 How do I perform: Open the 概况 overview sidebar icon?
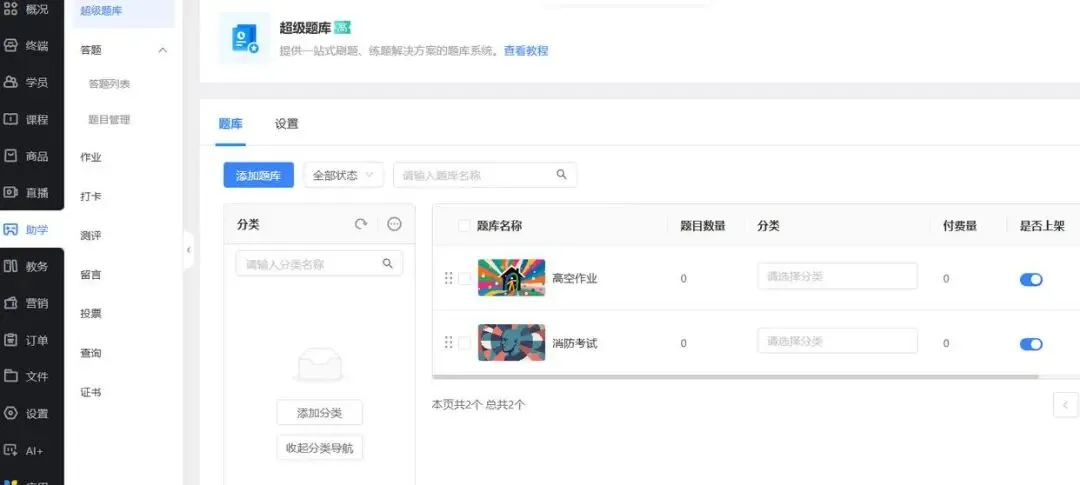[10, 9]
